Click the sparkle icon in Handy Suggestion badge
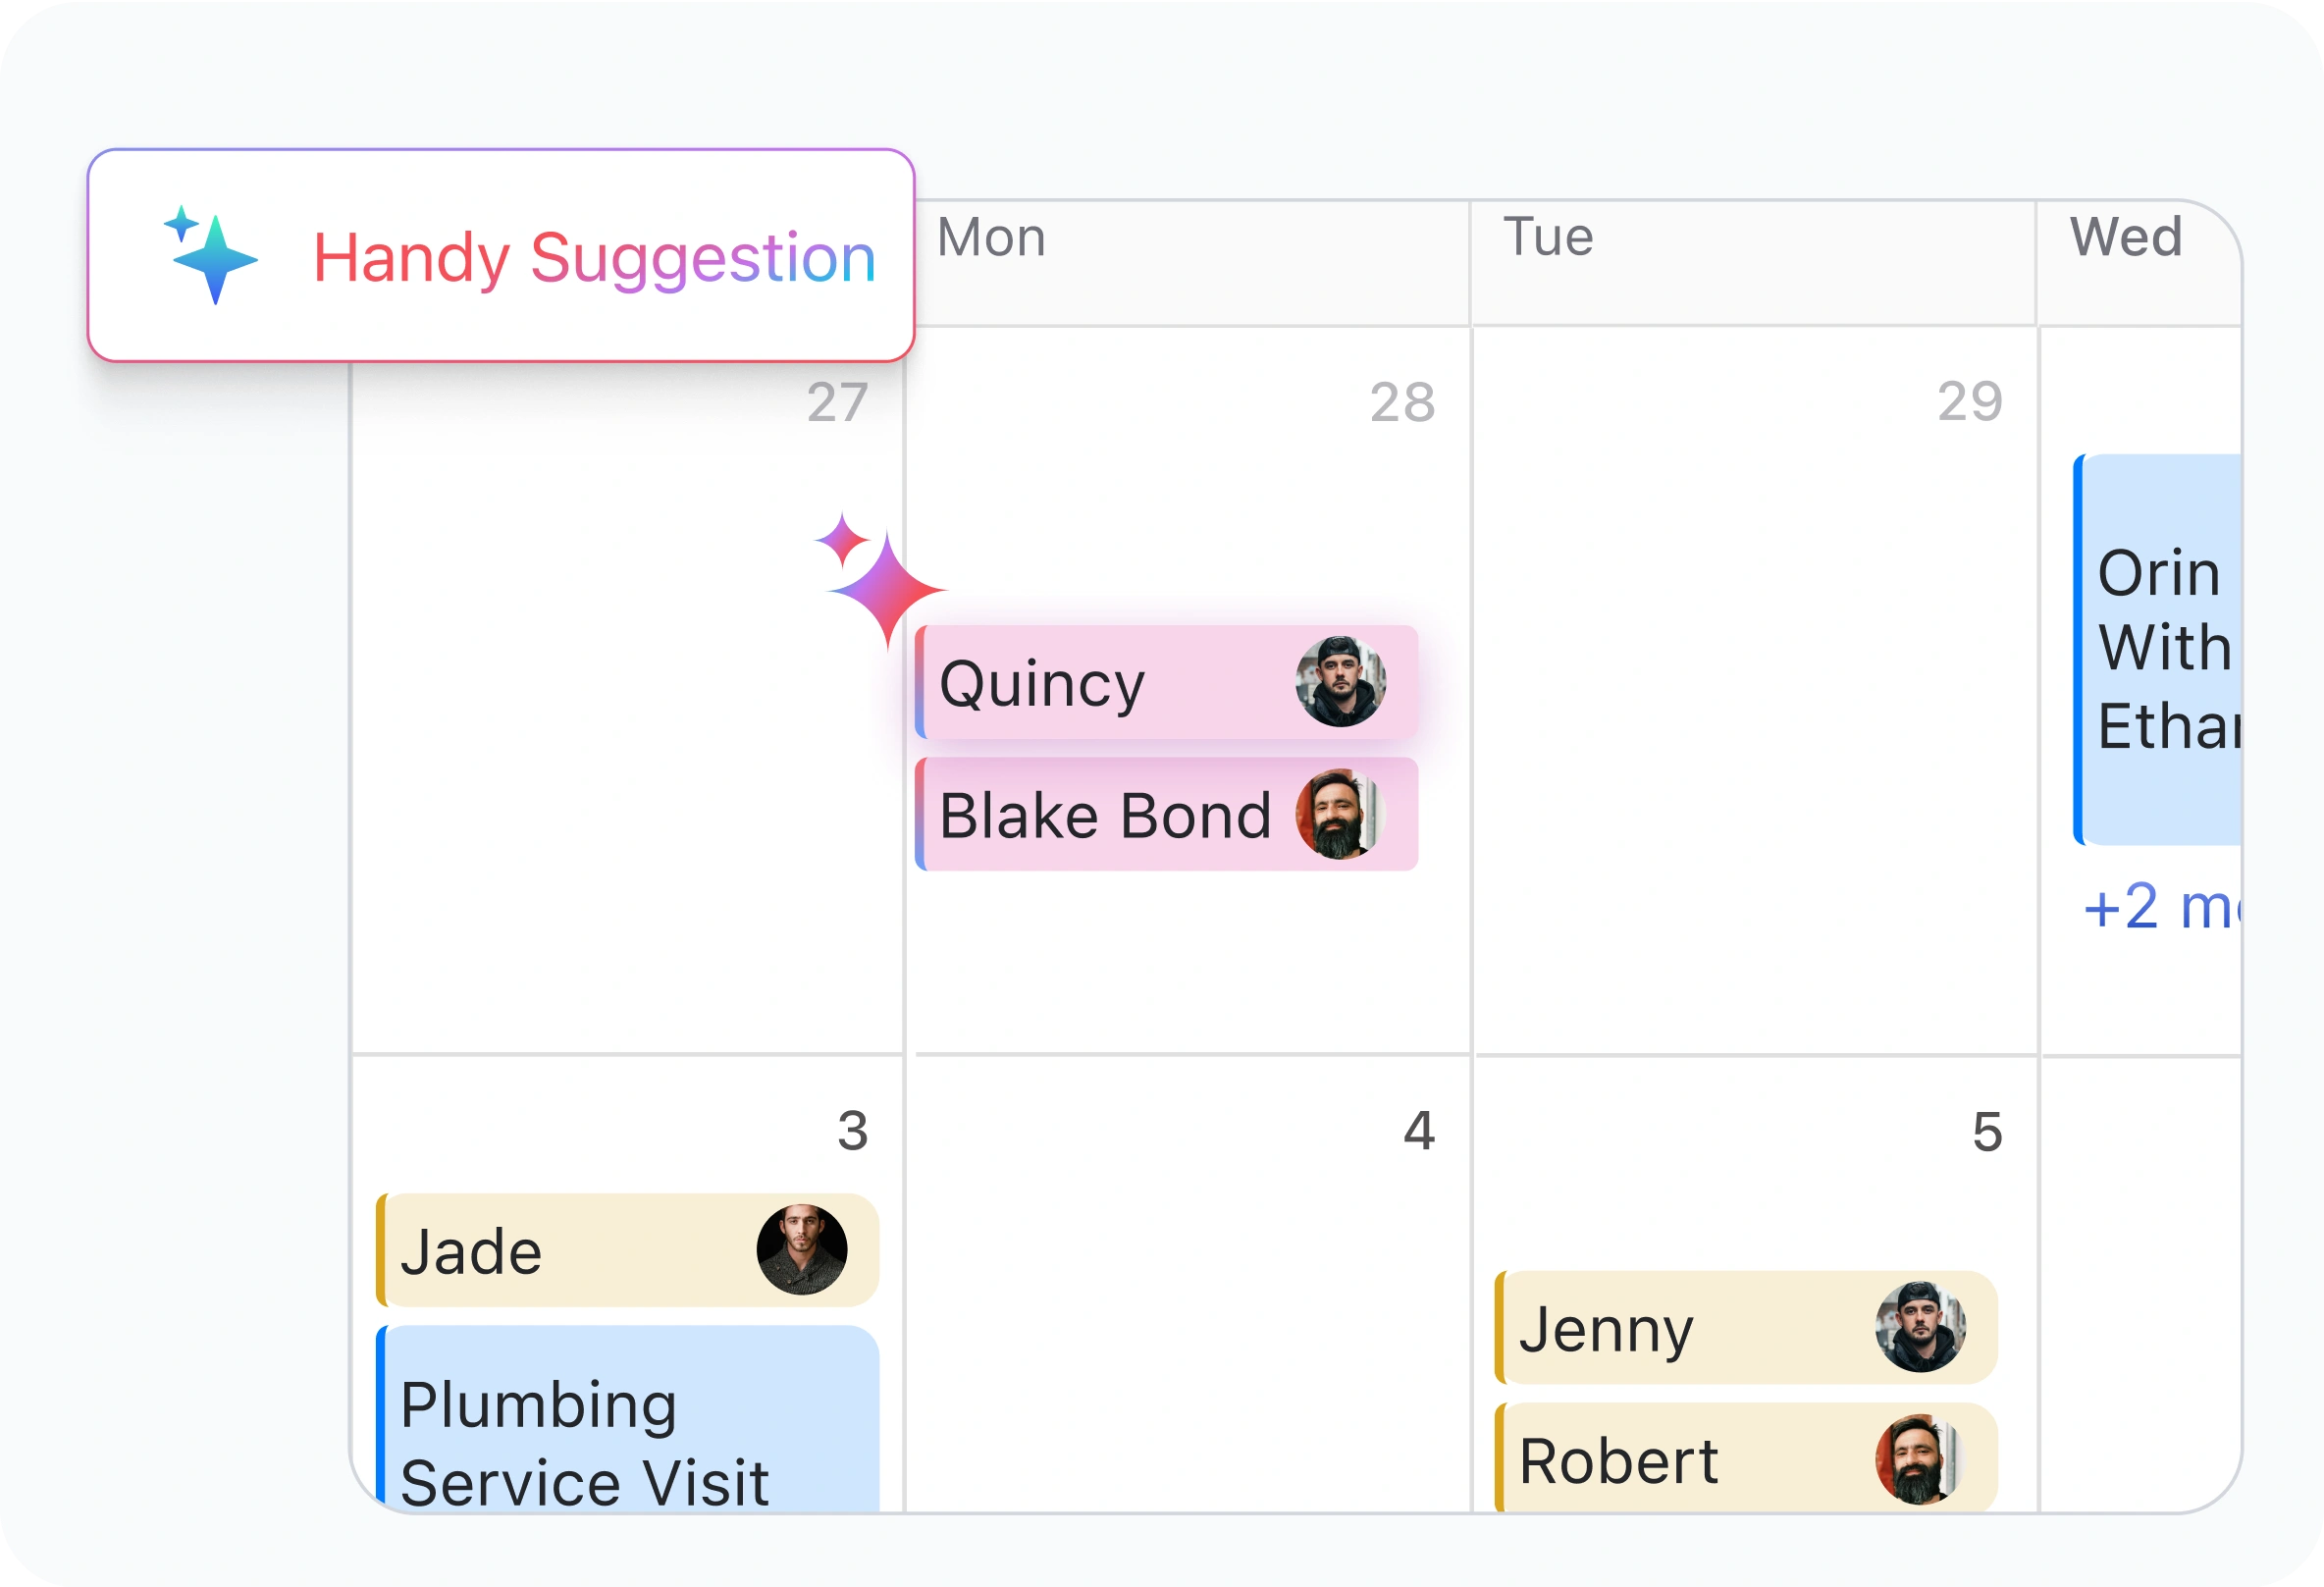 point(210,255)
